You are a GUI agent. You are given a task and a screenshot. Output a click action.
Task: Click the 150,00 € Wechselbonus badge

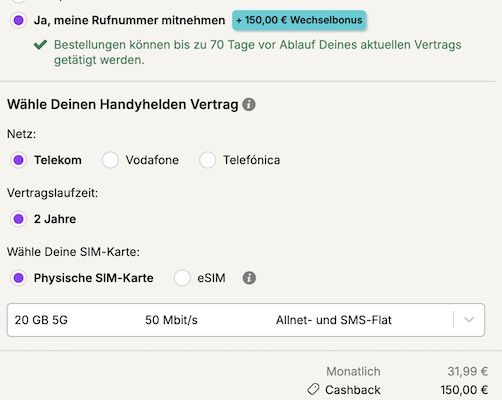click(x=299, y=20)
